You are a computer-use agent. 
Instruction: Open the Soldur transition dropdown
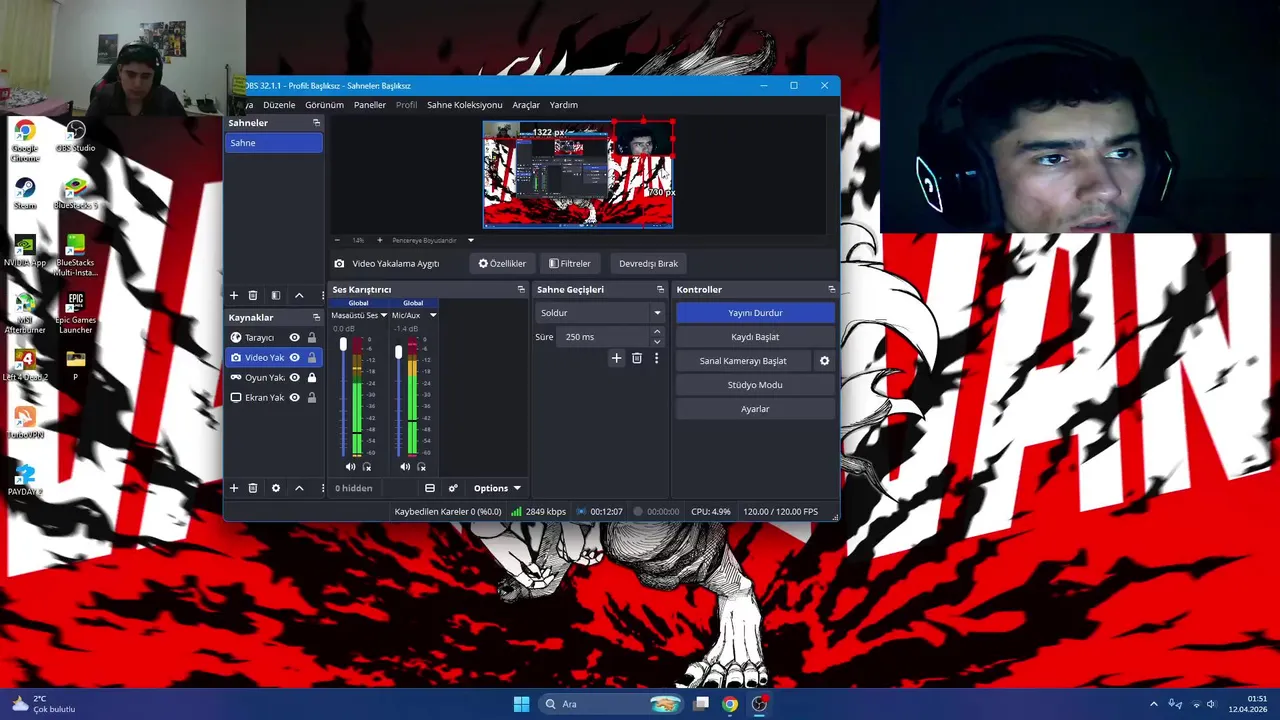pos(600,313)
